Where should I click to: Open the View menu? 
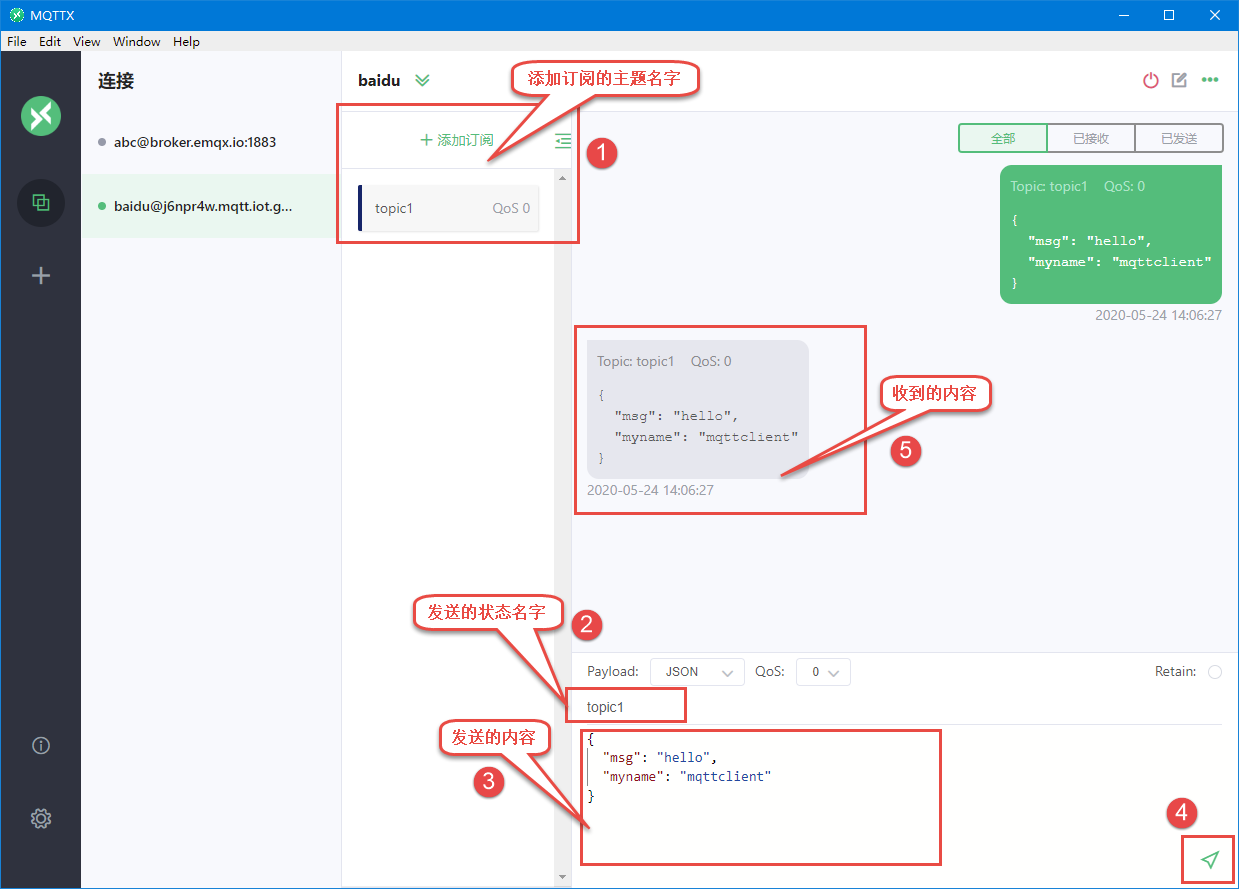(x=86, y=41)
